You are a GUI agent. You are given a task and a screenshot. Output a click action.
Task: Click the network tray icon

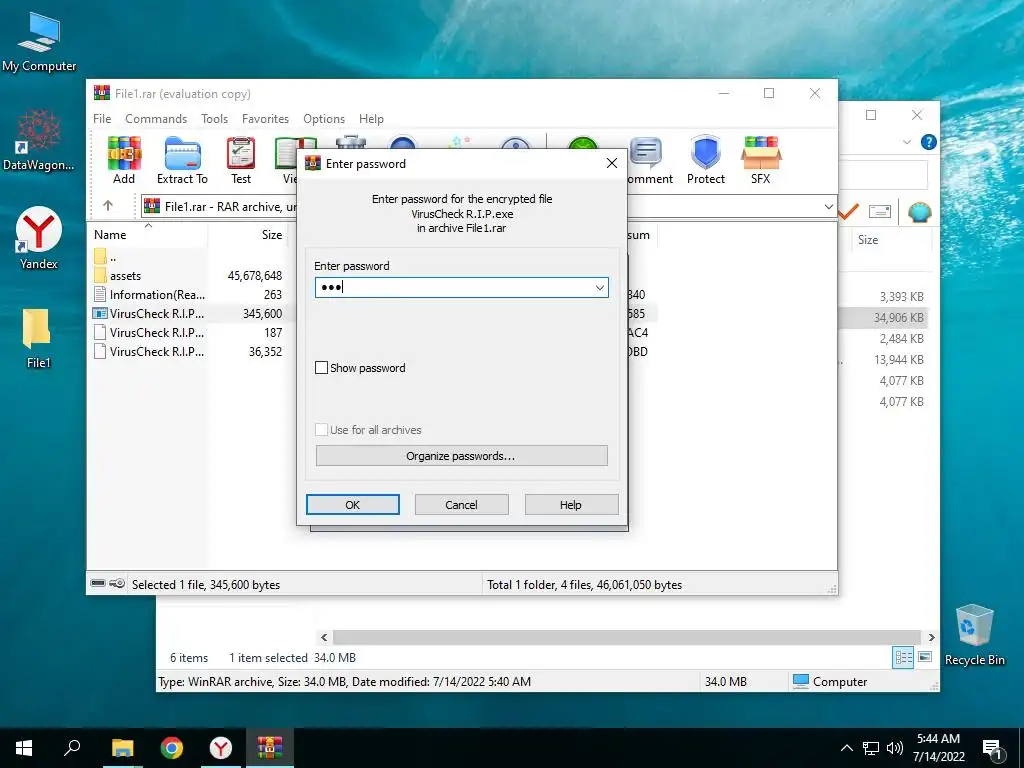(x=871, y=748)
